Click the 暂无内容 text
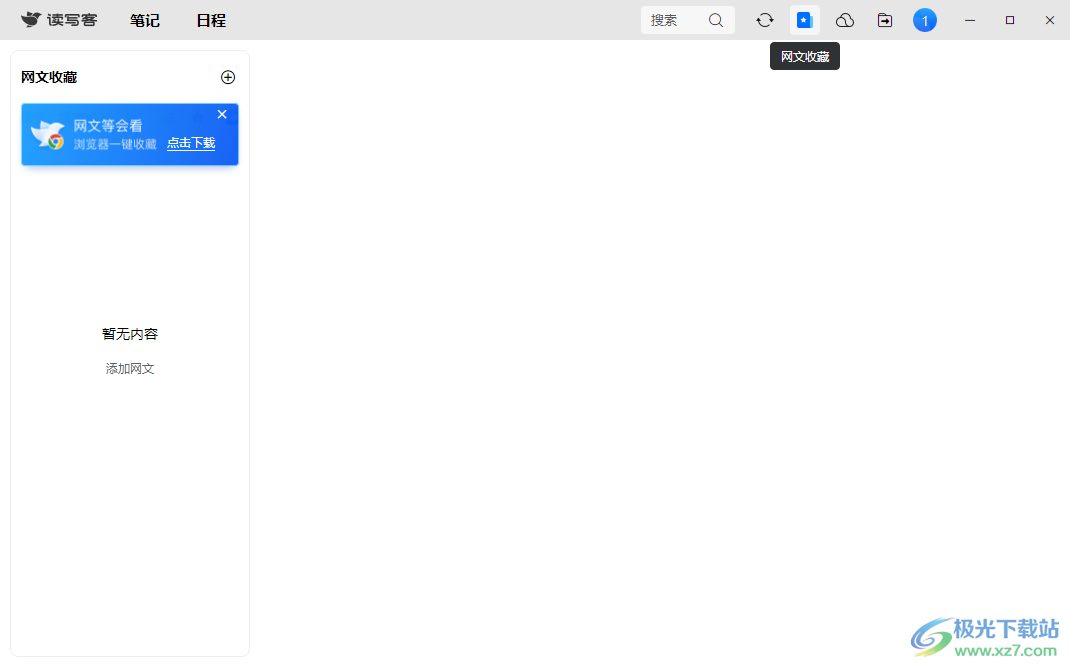Viewport: 1070px width, 667px height. click(130, 334)
